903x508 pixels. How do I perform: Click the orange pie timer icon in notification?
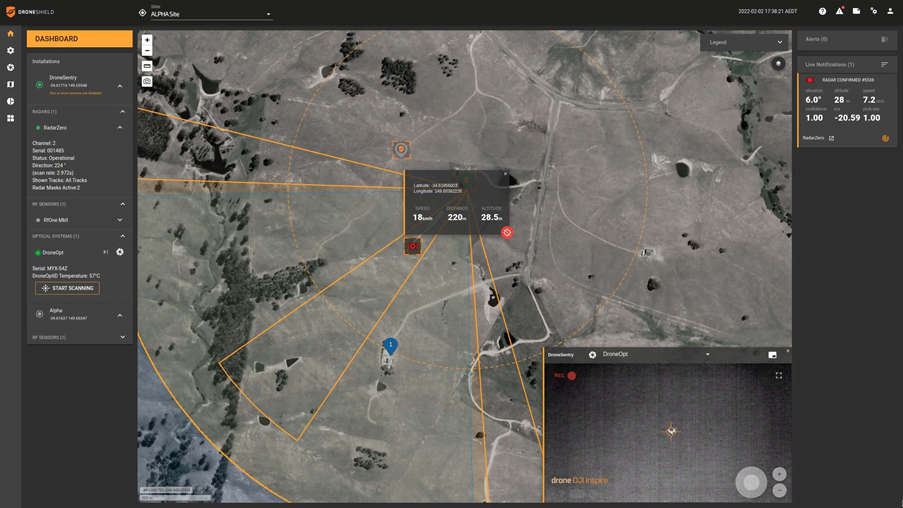pyautogui.click(x=885, y=138)
